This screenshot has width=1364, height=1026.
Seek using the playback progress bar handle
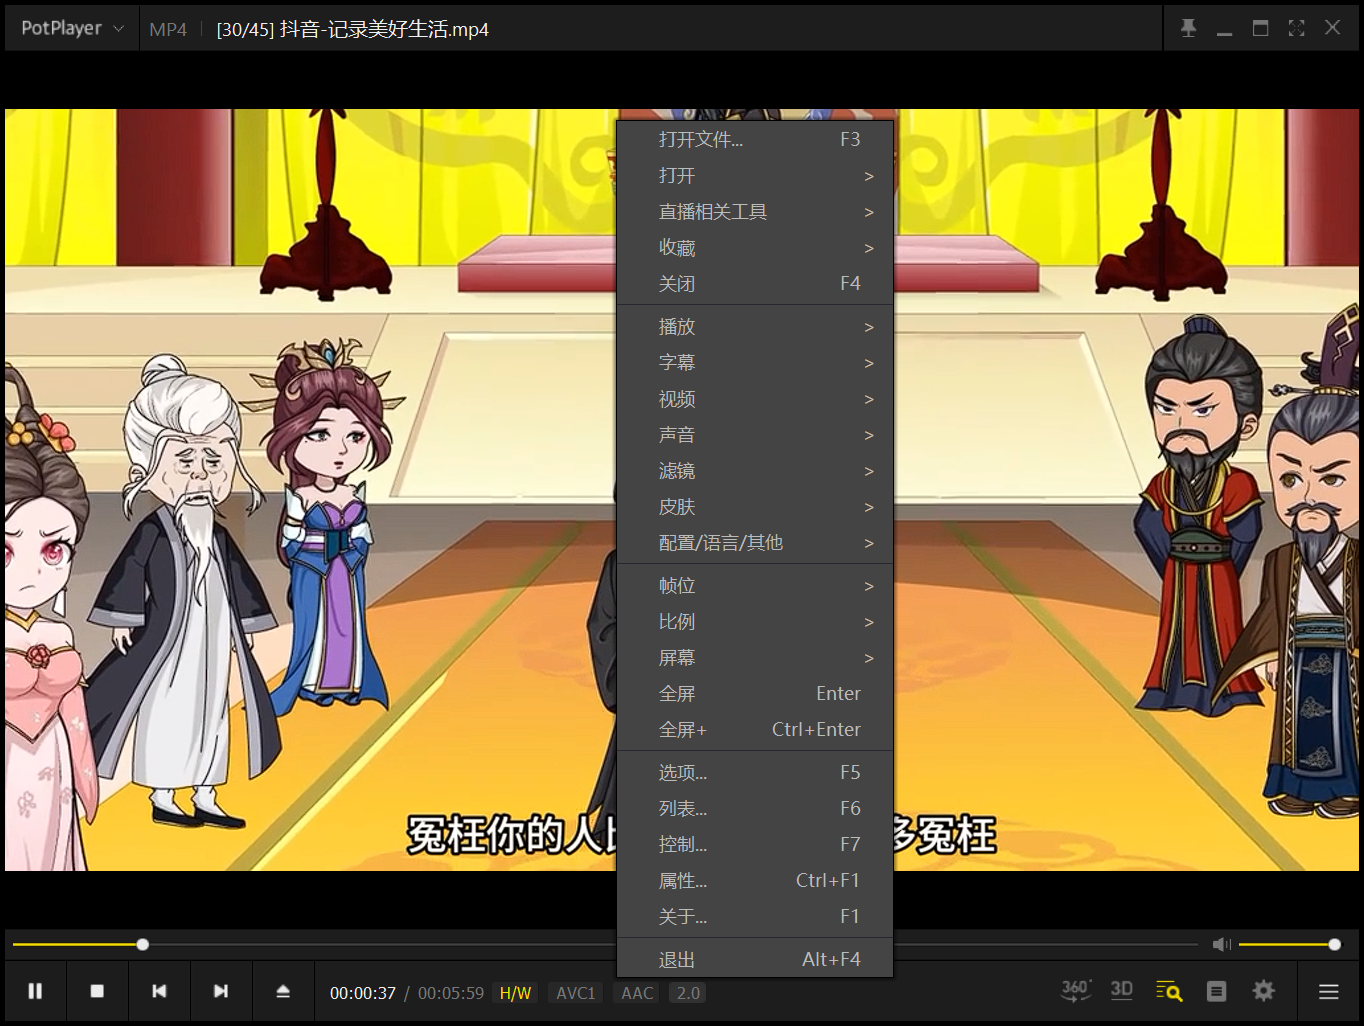click(x=143, y=944)
